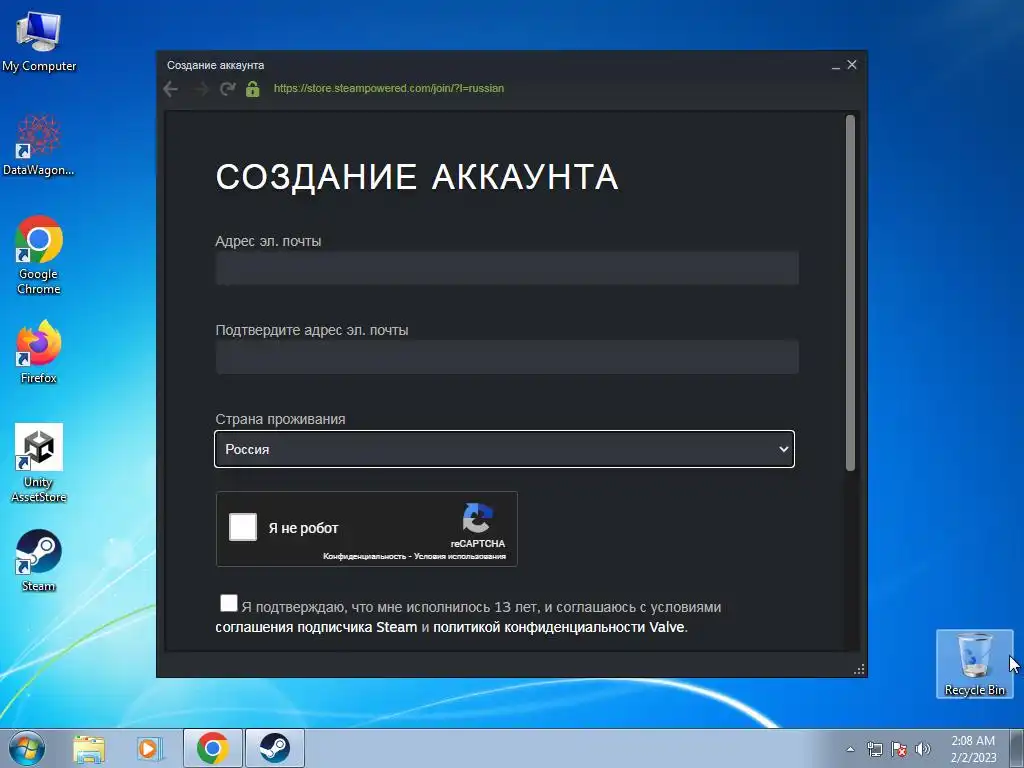Click the store.steampowered.com URL text
The image size is (1024, 768).
click(389, 88)
